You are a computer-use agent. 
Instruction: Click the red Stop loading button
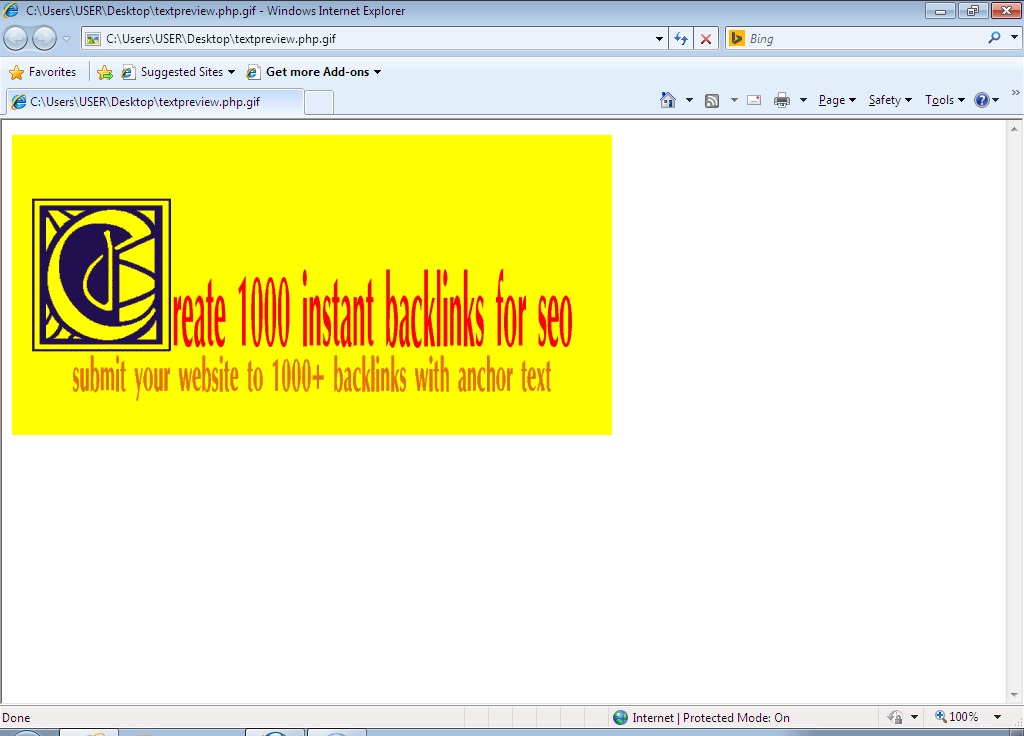click(706, 39)
